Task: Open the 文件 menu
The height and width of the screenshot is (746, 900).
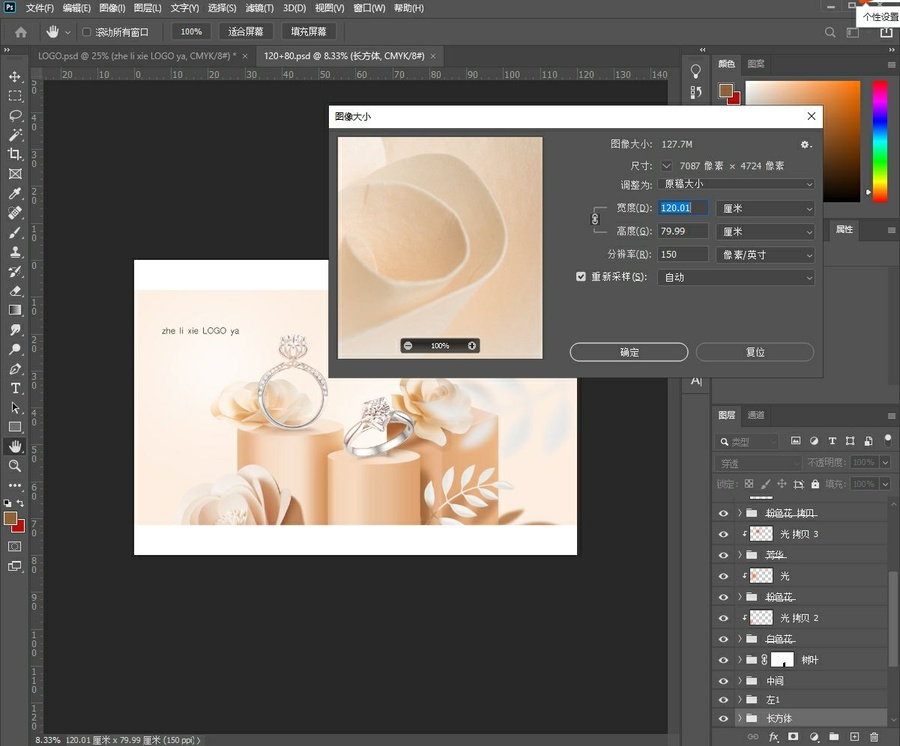Action: (40, 8)
